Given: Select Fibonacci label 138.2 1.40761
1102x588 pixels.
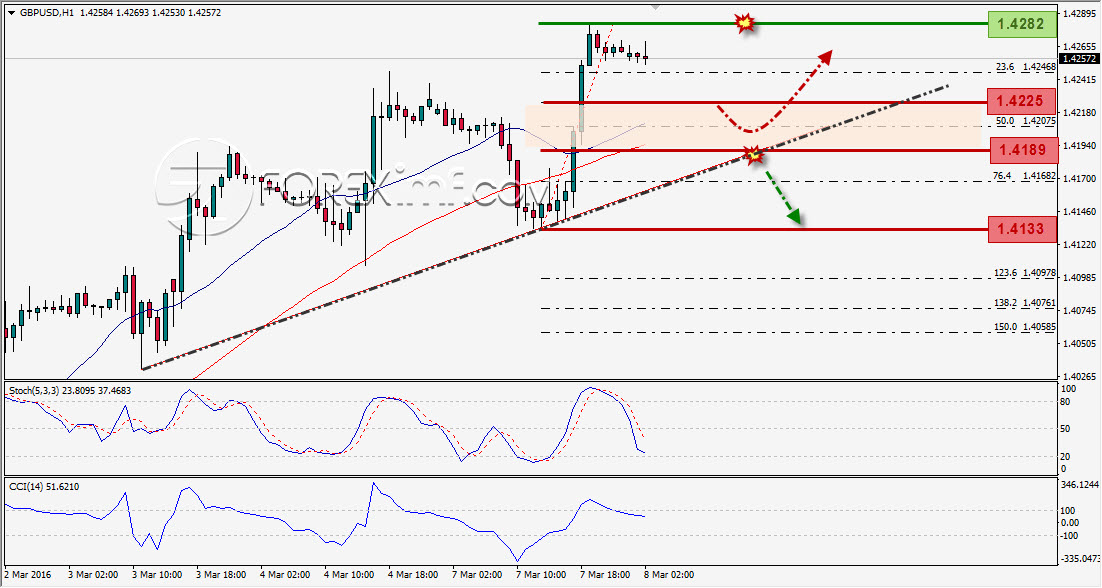Looking at the screenshot, I should pyautogui.click(x=1025, y=303).
